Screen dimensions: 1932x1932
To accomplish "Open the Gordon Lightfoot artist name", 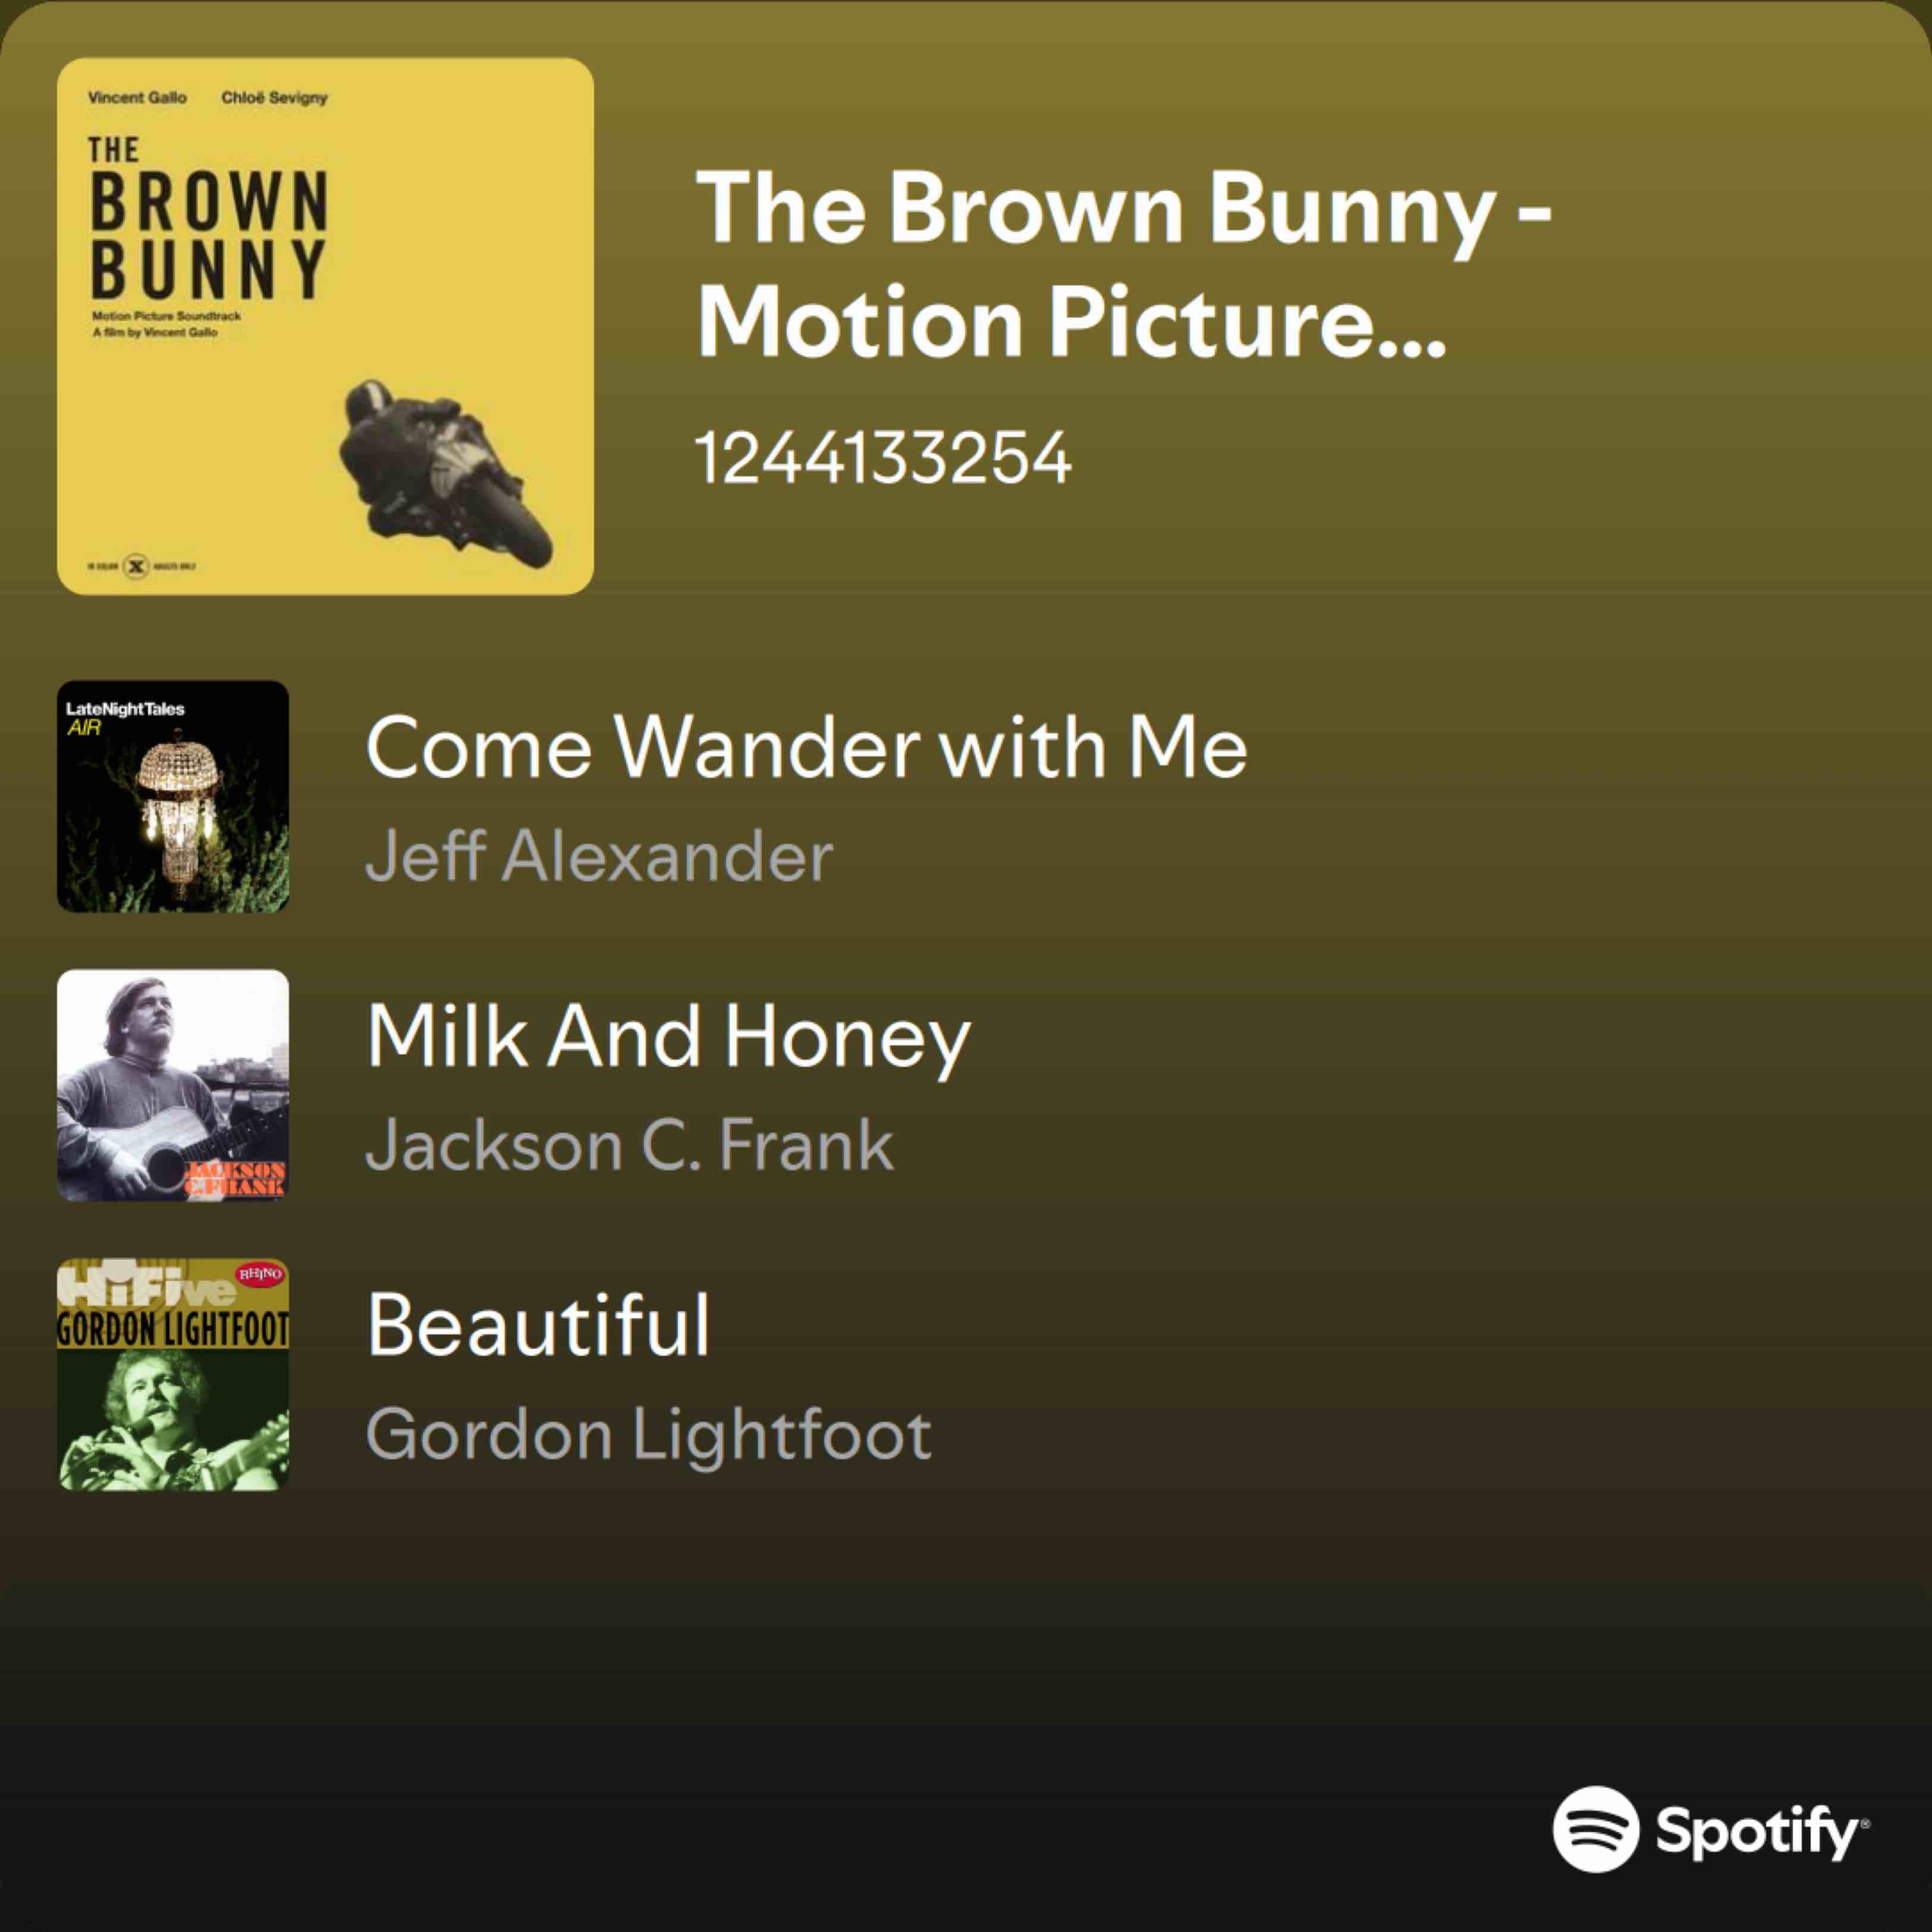I will coord(648,1435).
